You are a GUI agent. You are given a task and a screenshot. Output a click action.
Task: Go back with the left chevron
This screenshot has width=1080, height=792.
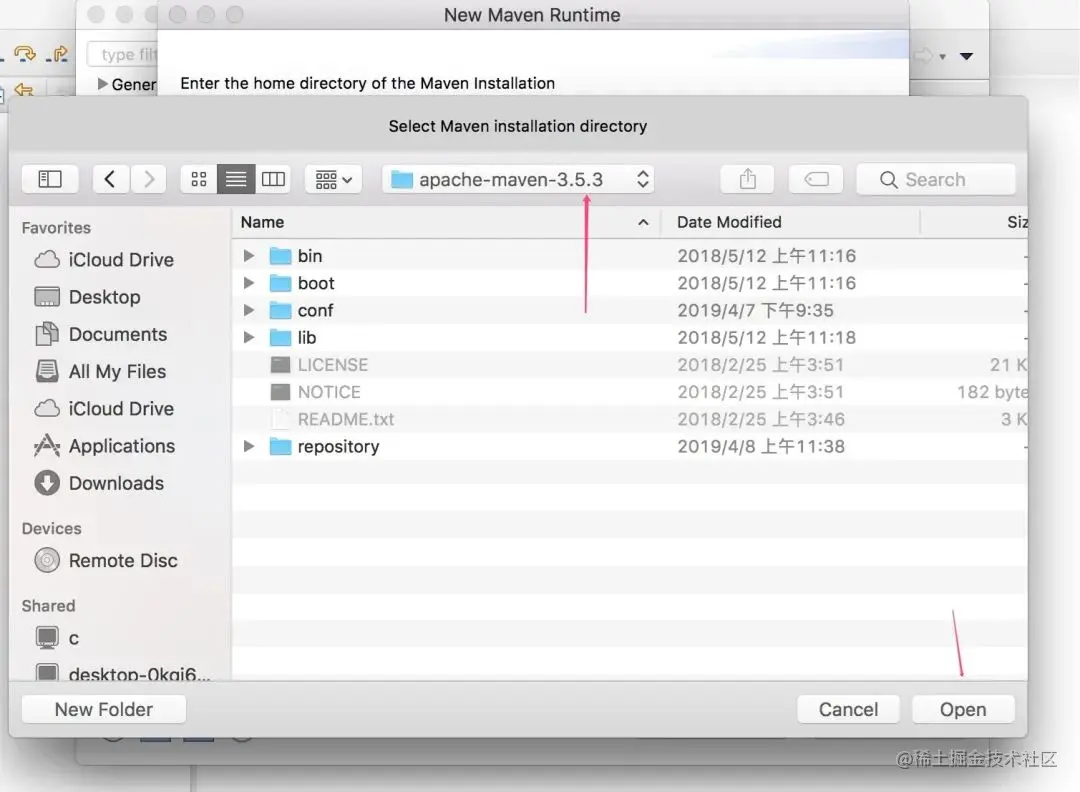[x=110, y=180]
